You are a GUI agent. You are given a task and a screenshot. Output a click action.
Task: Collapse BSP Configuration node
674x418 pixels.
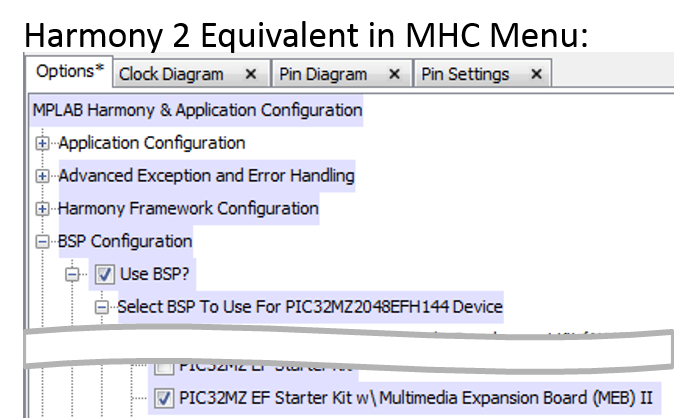pyautogui.click(x=42, y=241)
